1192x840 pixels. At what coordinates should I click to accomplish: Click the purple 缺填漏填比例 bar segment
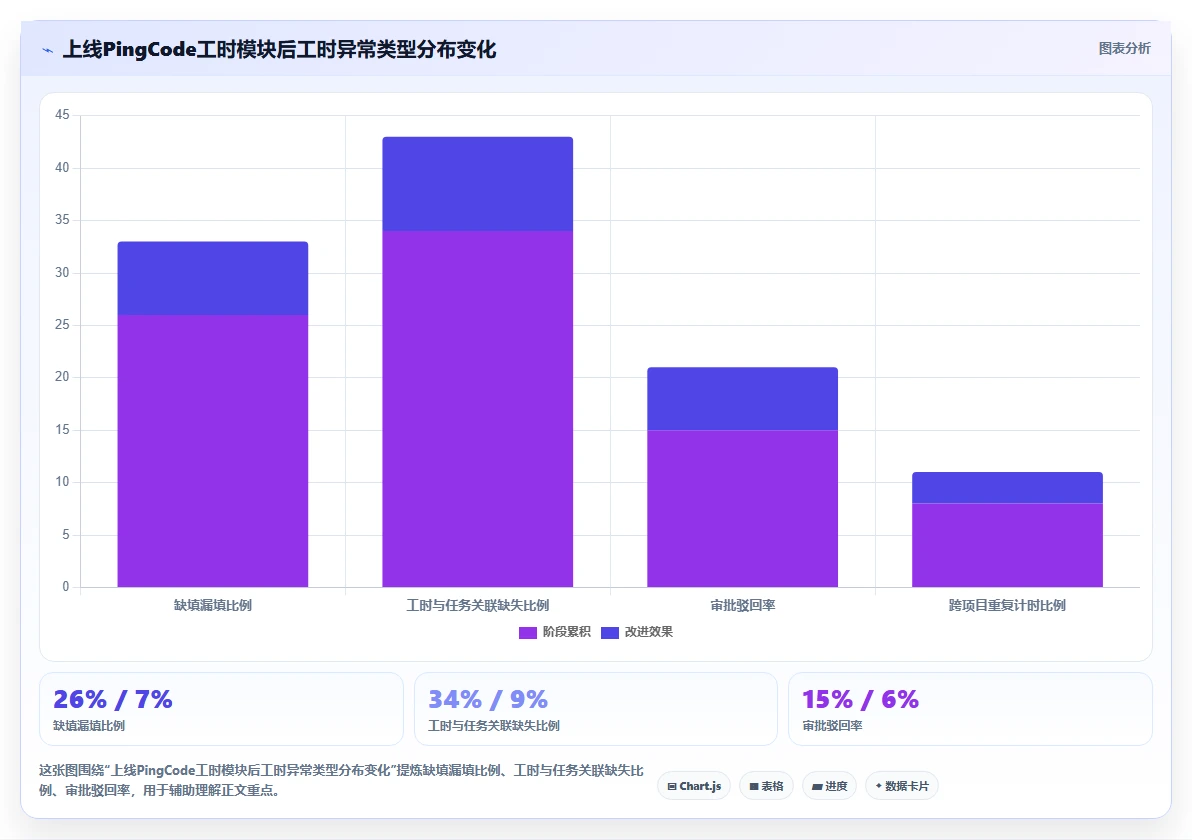(x=213, y=451)
